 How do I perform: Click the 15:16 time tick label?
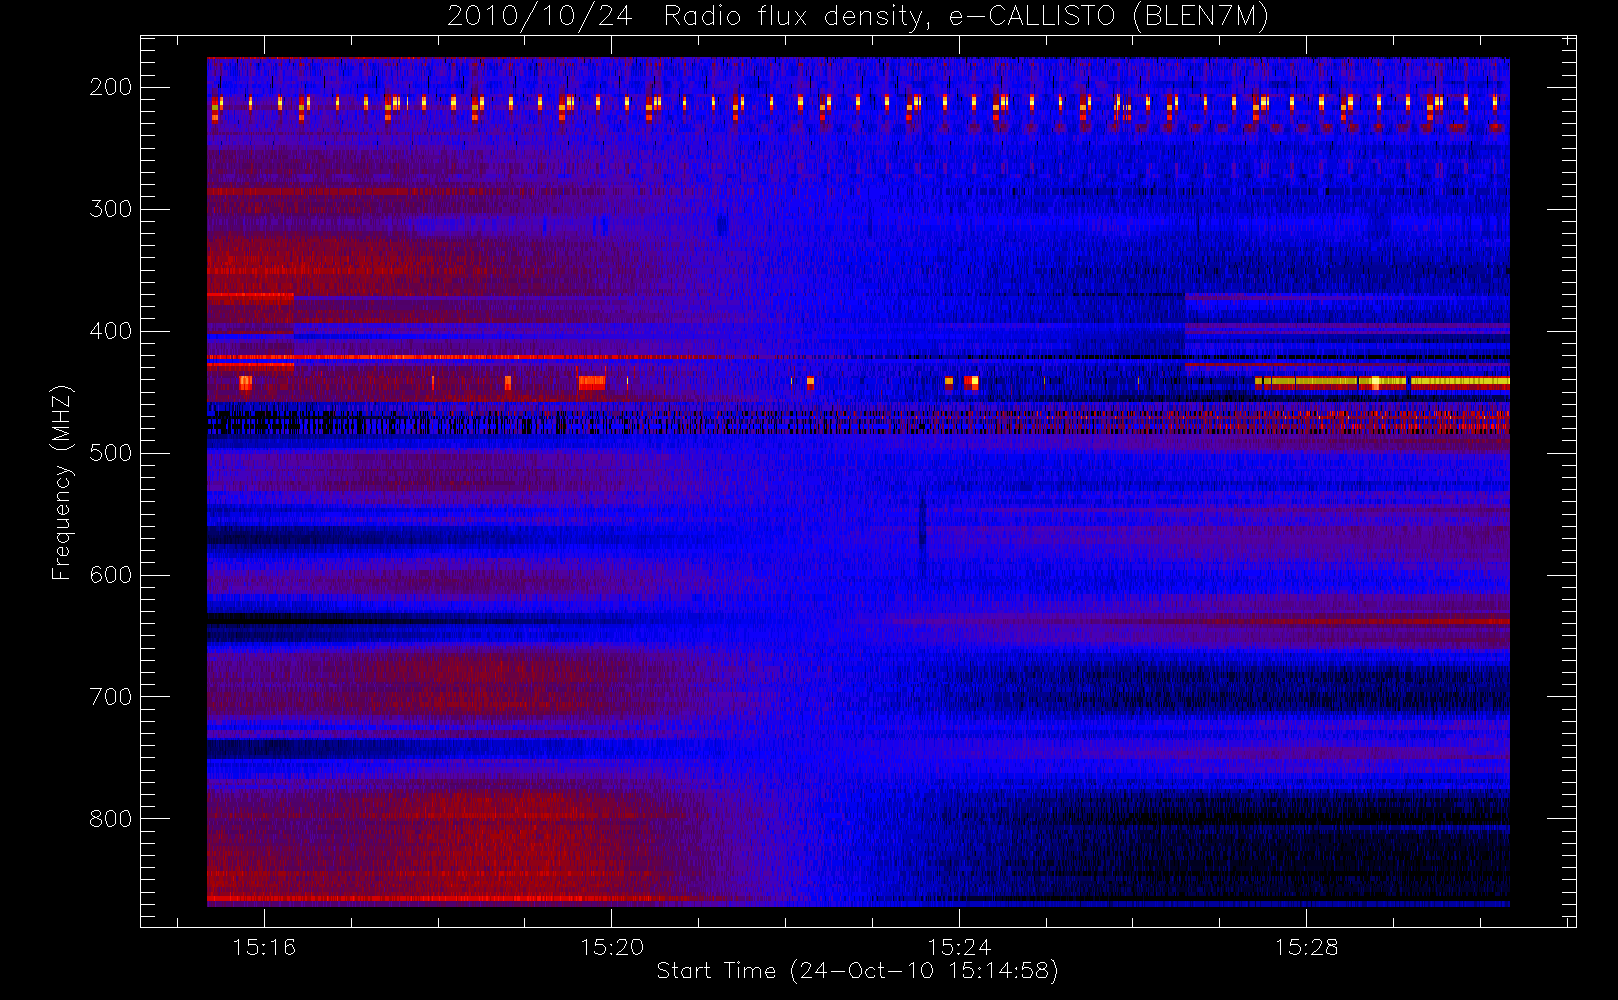(264, 947)
